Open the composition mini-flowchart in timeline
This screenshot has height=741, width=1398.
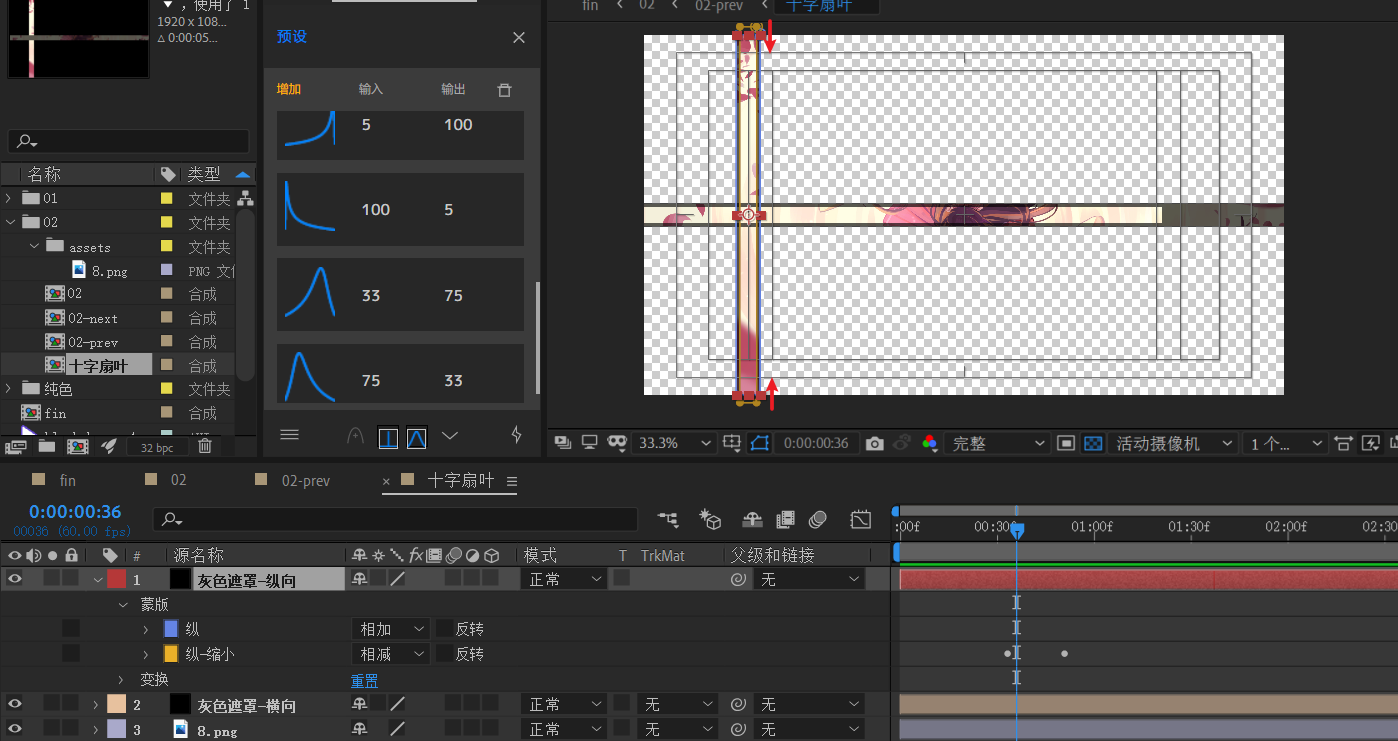(667, 519)
